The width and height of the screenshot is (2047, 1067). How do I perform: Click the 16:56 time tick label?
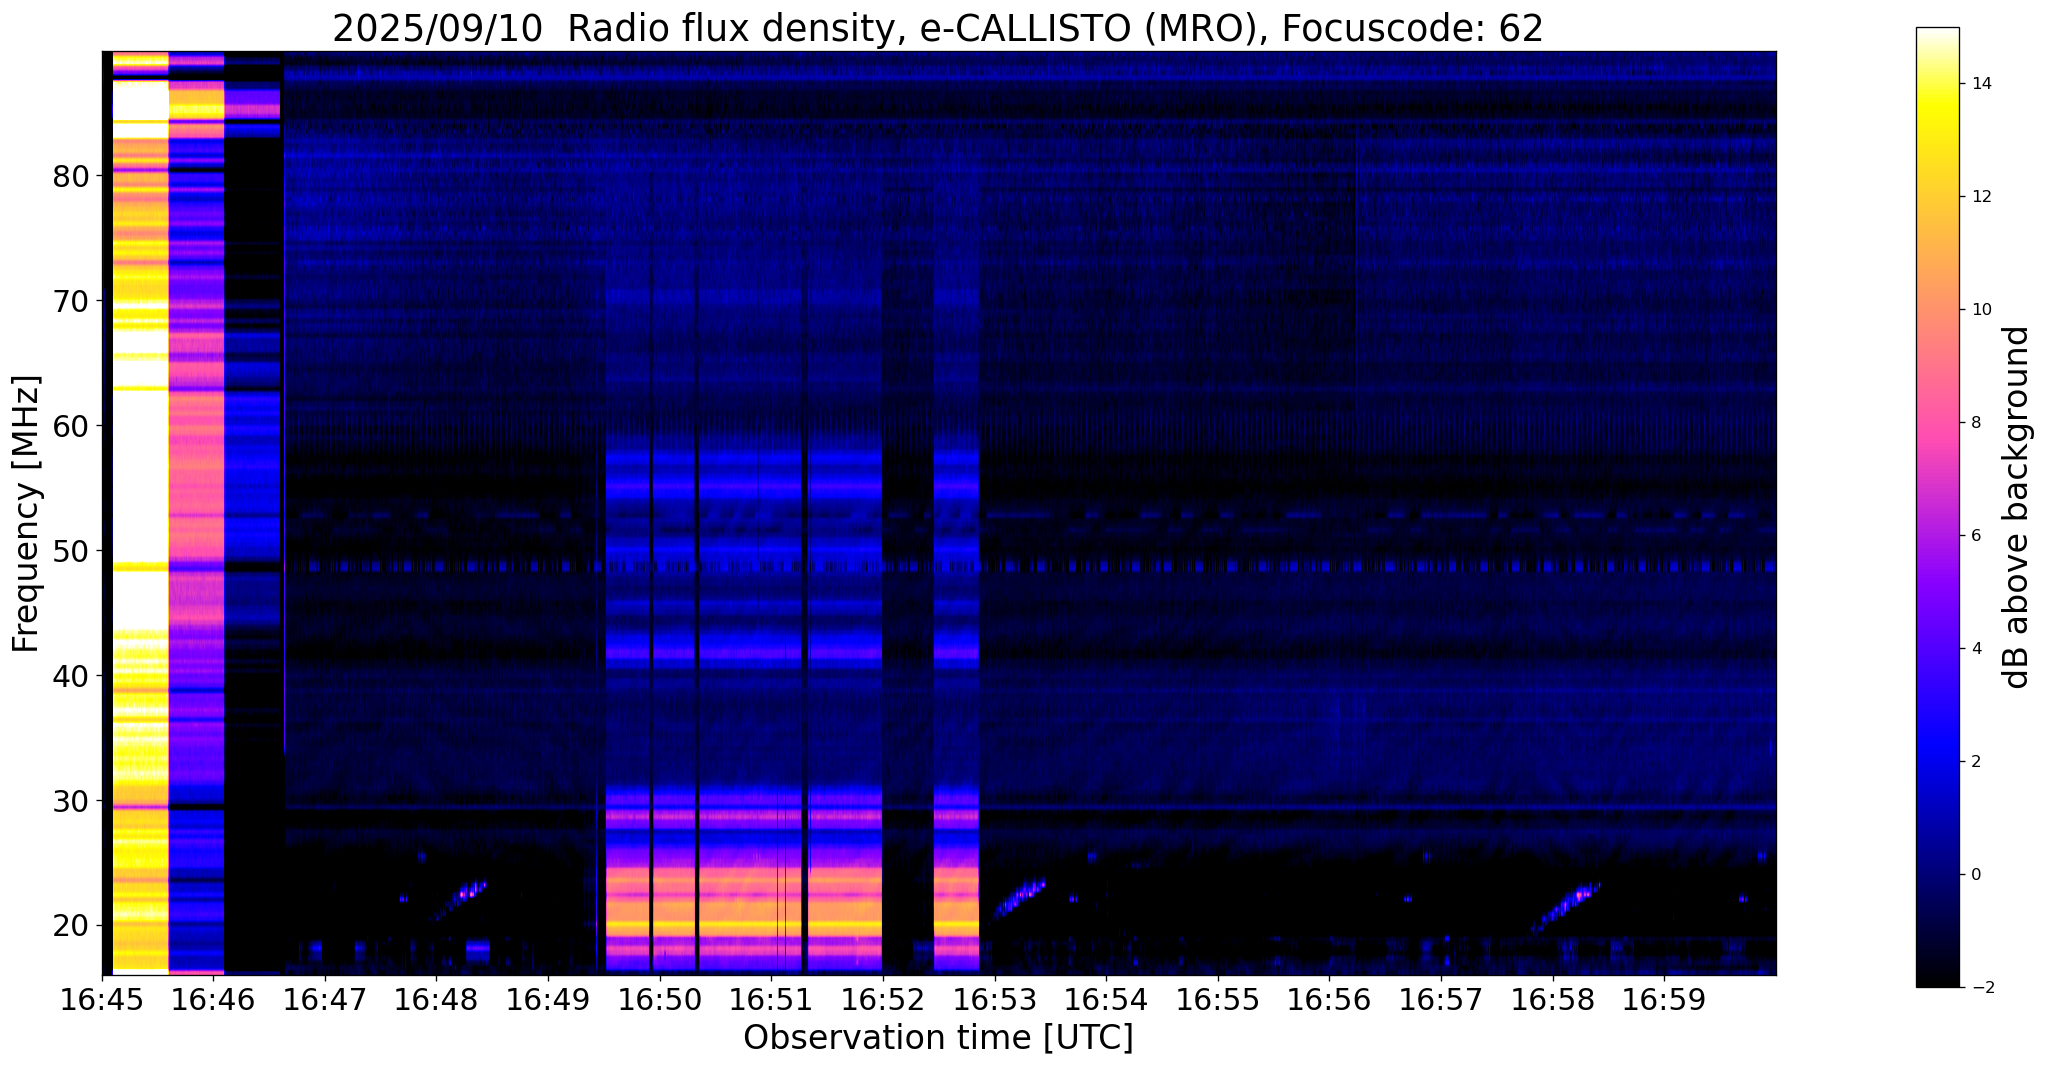click(1329, 999)
